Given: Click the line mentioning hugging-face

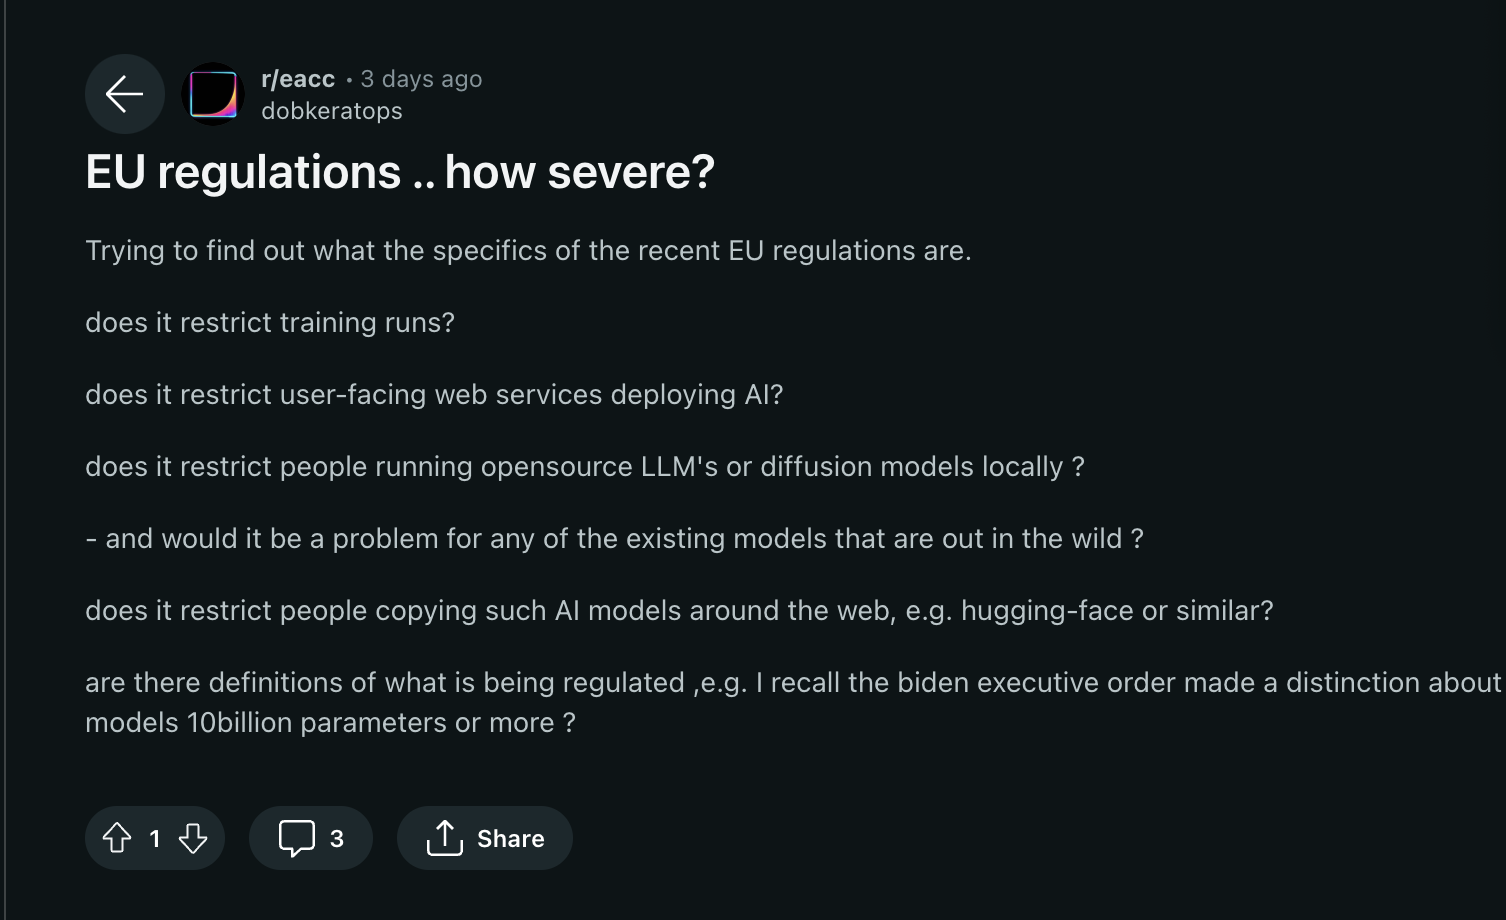Looking at the screenshot, I should coord(679,610).
